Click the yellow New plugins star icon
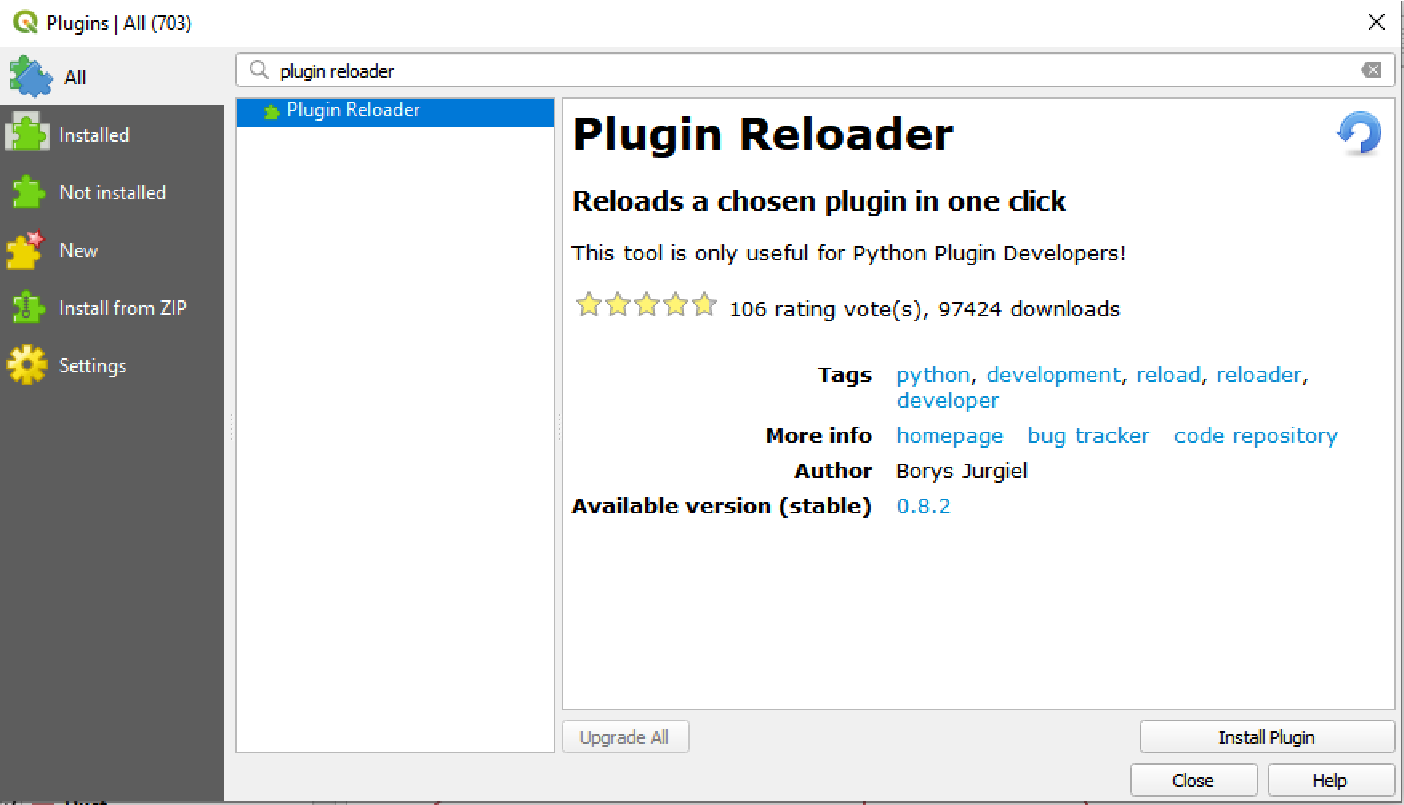The image size is (1404, 805). point(27,250)
